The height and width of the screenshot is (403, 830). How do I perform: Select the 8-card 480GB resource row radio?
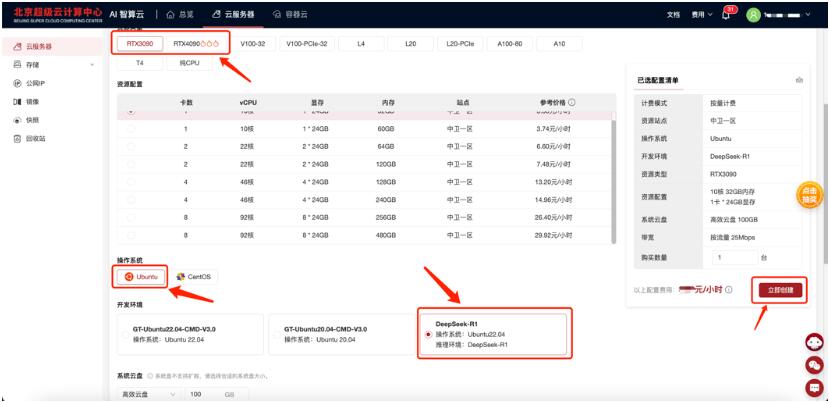point(130,234)
